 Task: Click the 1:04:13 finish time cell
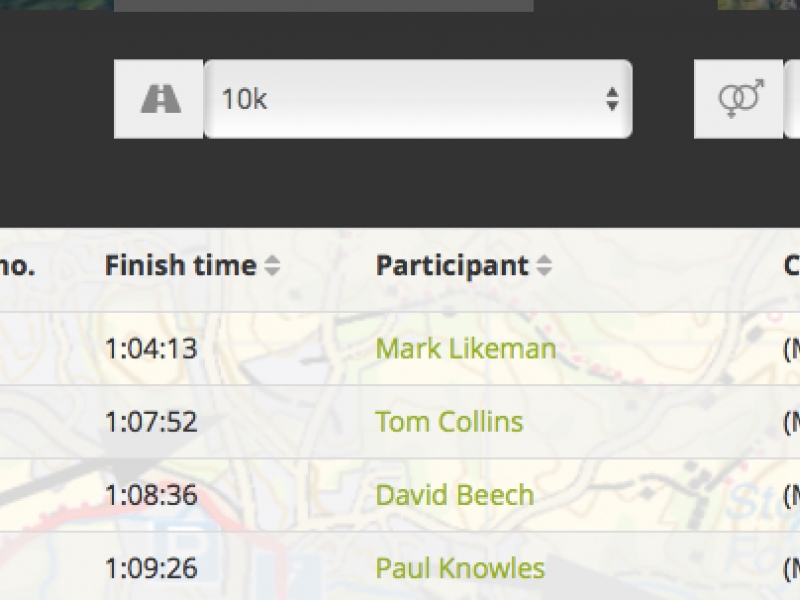coord(151,349)
